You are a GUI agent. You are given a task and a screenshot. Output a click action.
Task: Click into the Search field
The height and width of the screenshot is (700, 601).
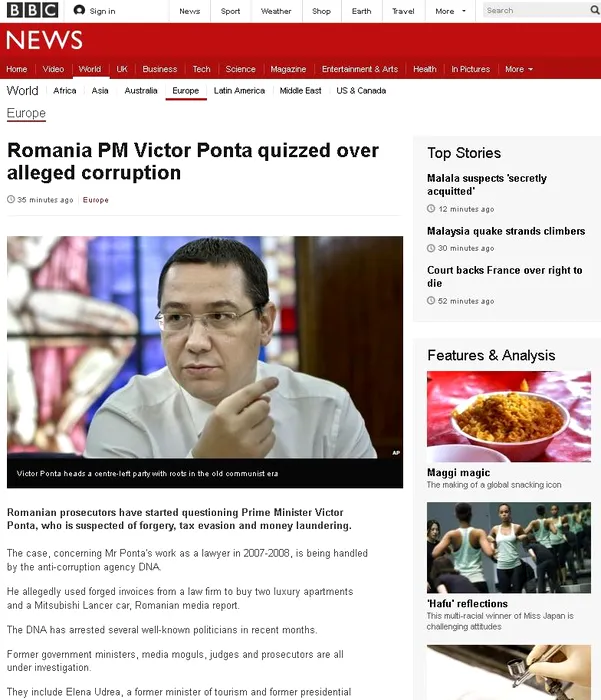536,10
